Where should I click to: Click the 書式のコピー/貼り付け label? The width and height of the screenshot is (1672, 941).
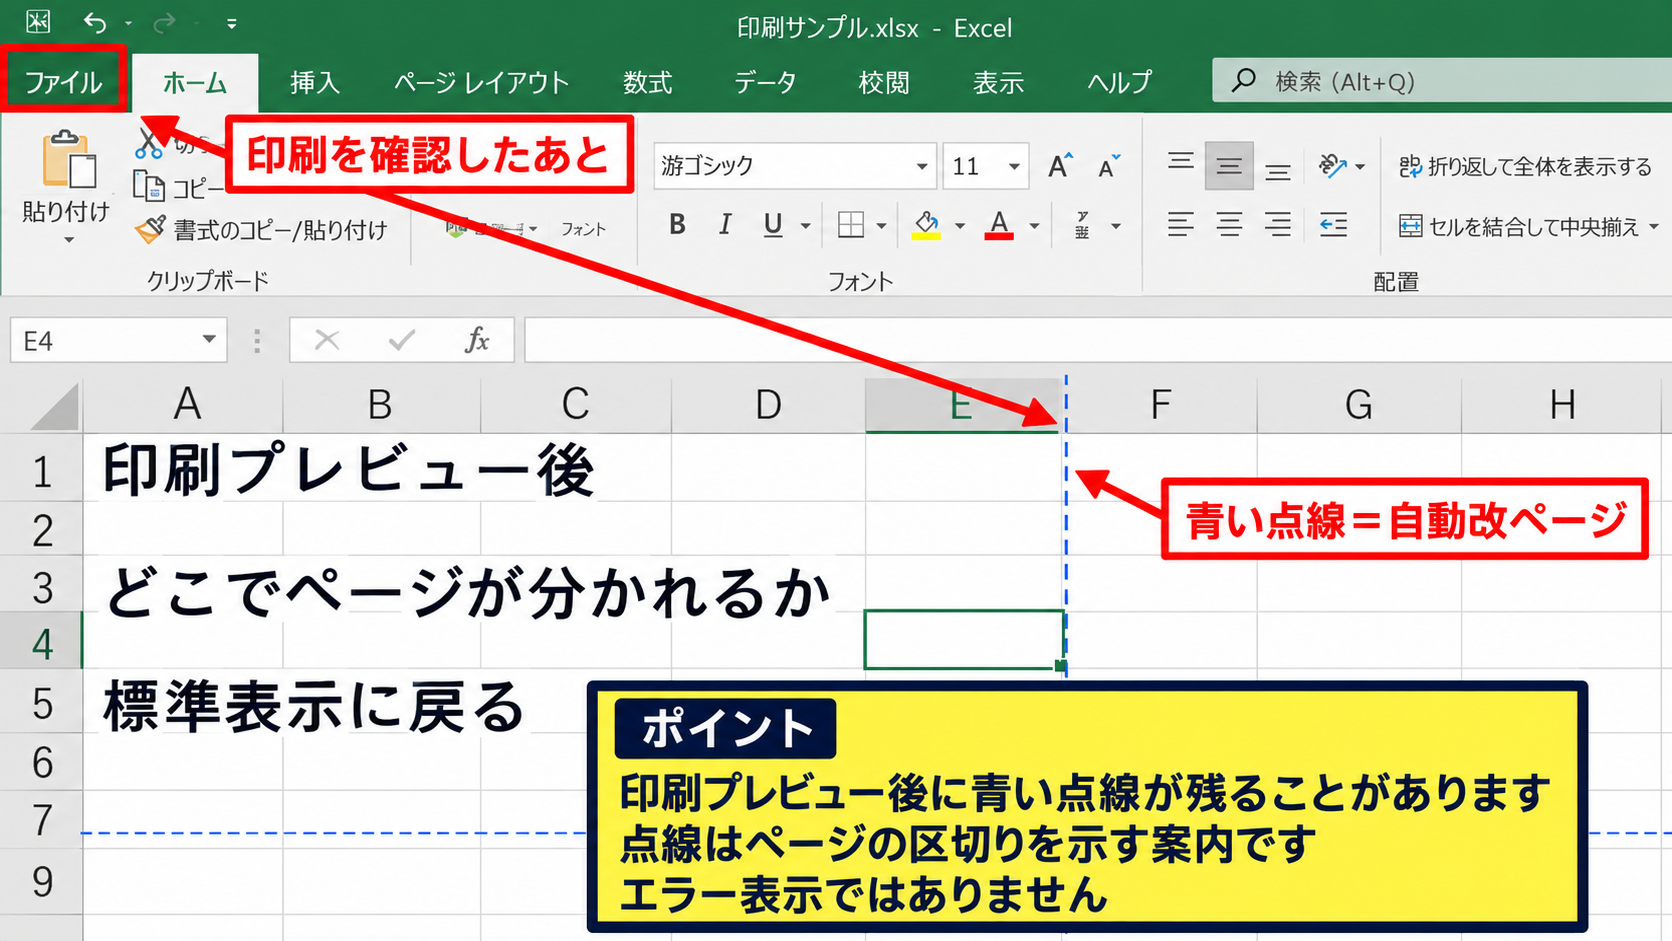[x=281, y=230]
